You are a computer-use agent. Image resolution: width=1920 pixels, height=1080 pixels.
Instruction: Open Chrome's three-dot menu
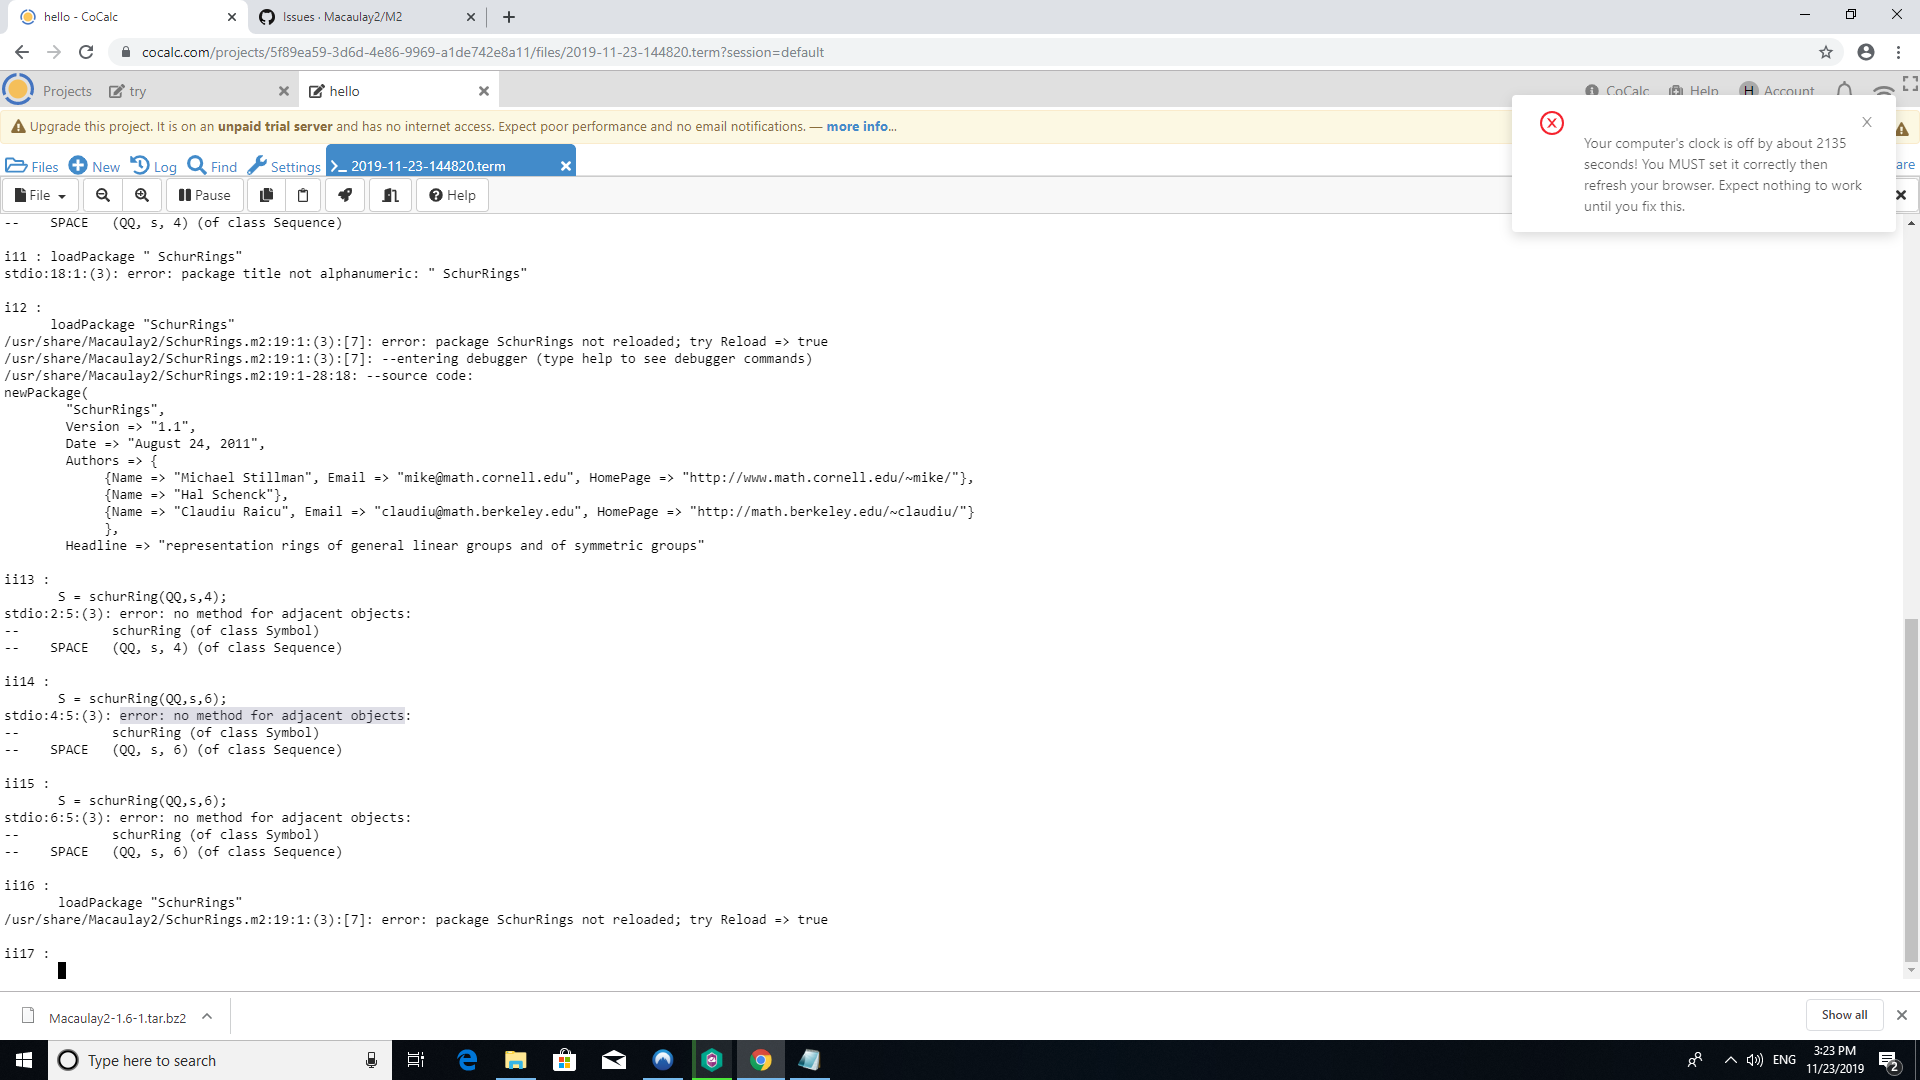click(1899, 52)
